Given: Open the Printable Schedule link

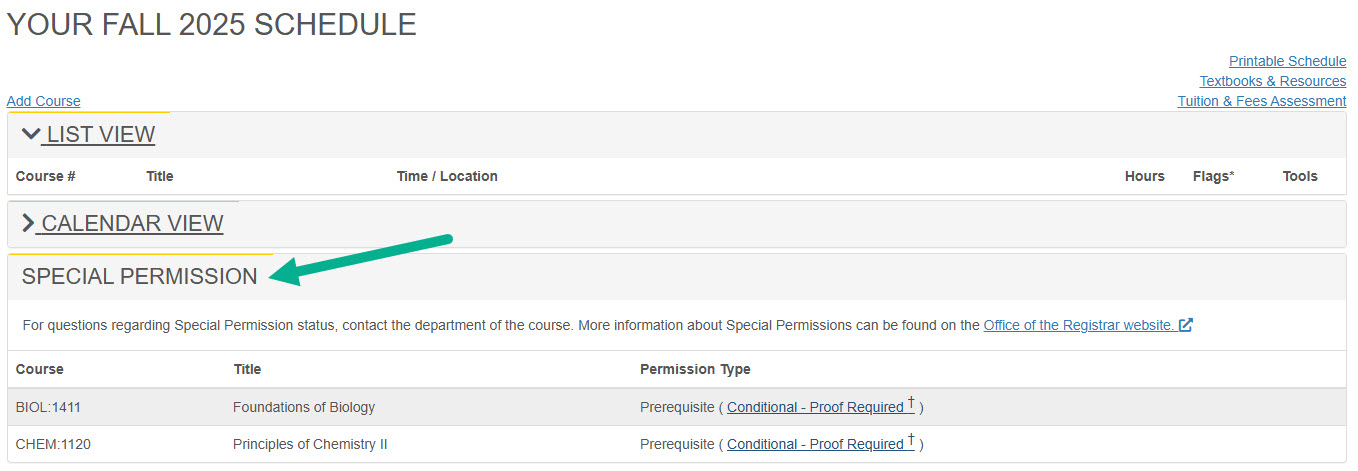Looking at the screenshot, I should tap(1287, 61).
